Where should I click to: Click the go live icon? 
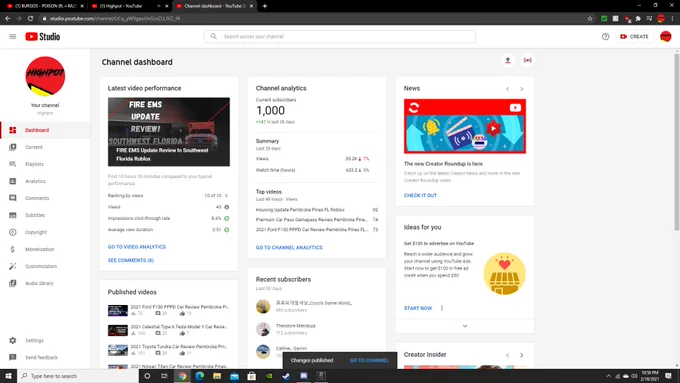[x=527, y=60]
